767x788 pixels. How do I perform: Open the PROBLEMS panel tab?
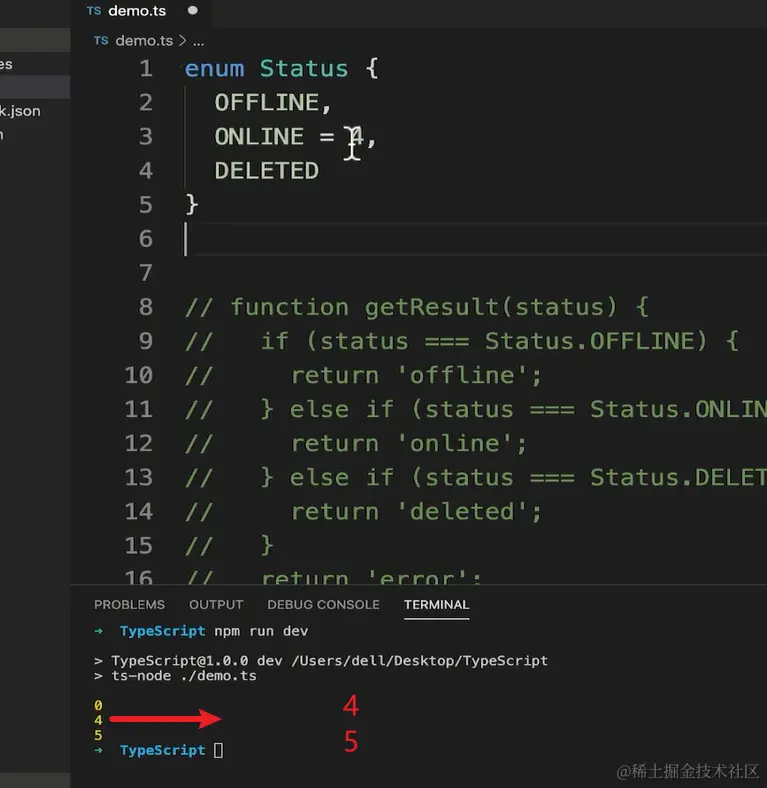129,605
